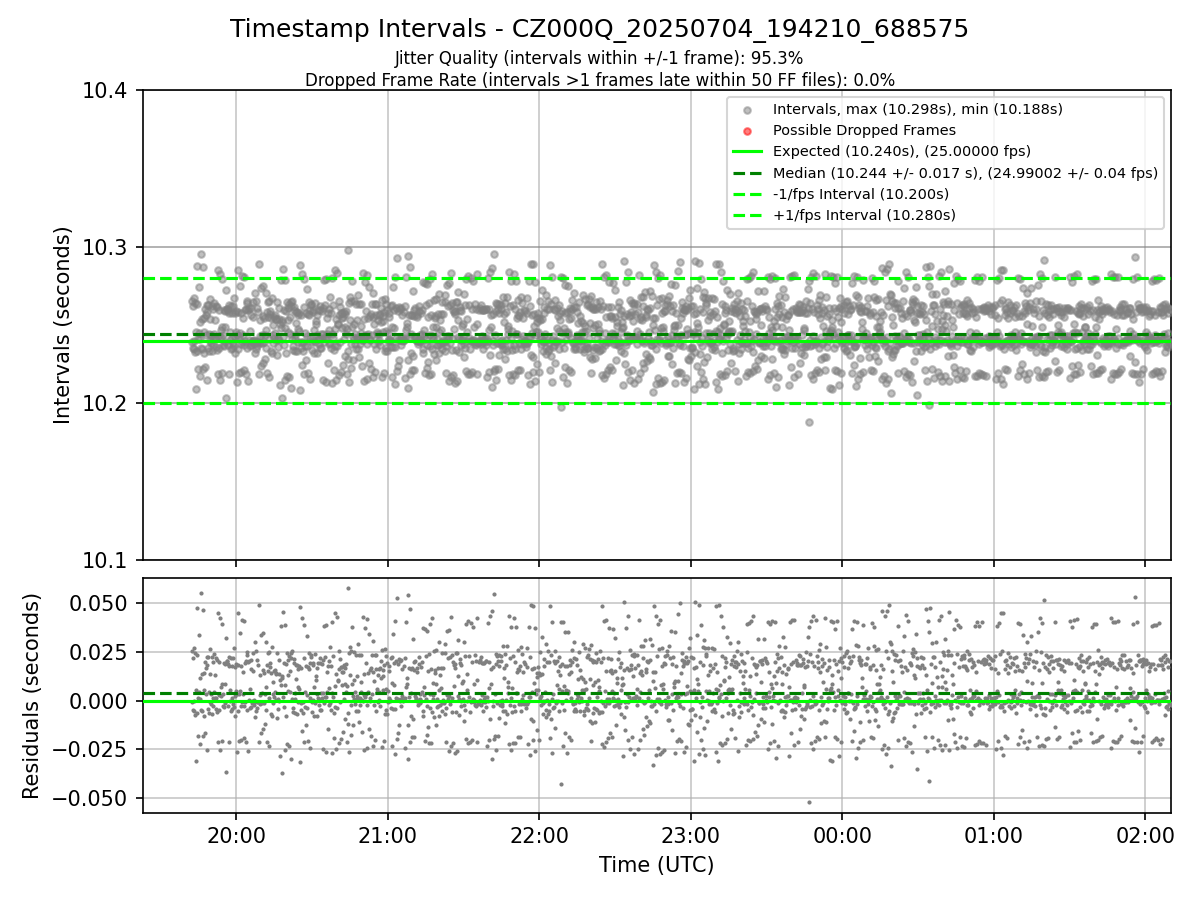Click the plot title "Timestamp Intervals - CZ000Q_20250704_194210_688575"
The width and height of the screenshot is (1200, 900).
pyautogui.click(x=599, y=29)
